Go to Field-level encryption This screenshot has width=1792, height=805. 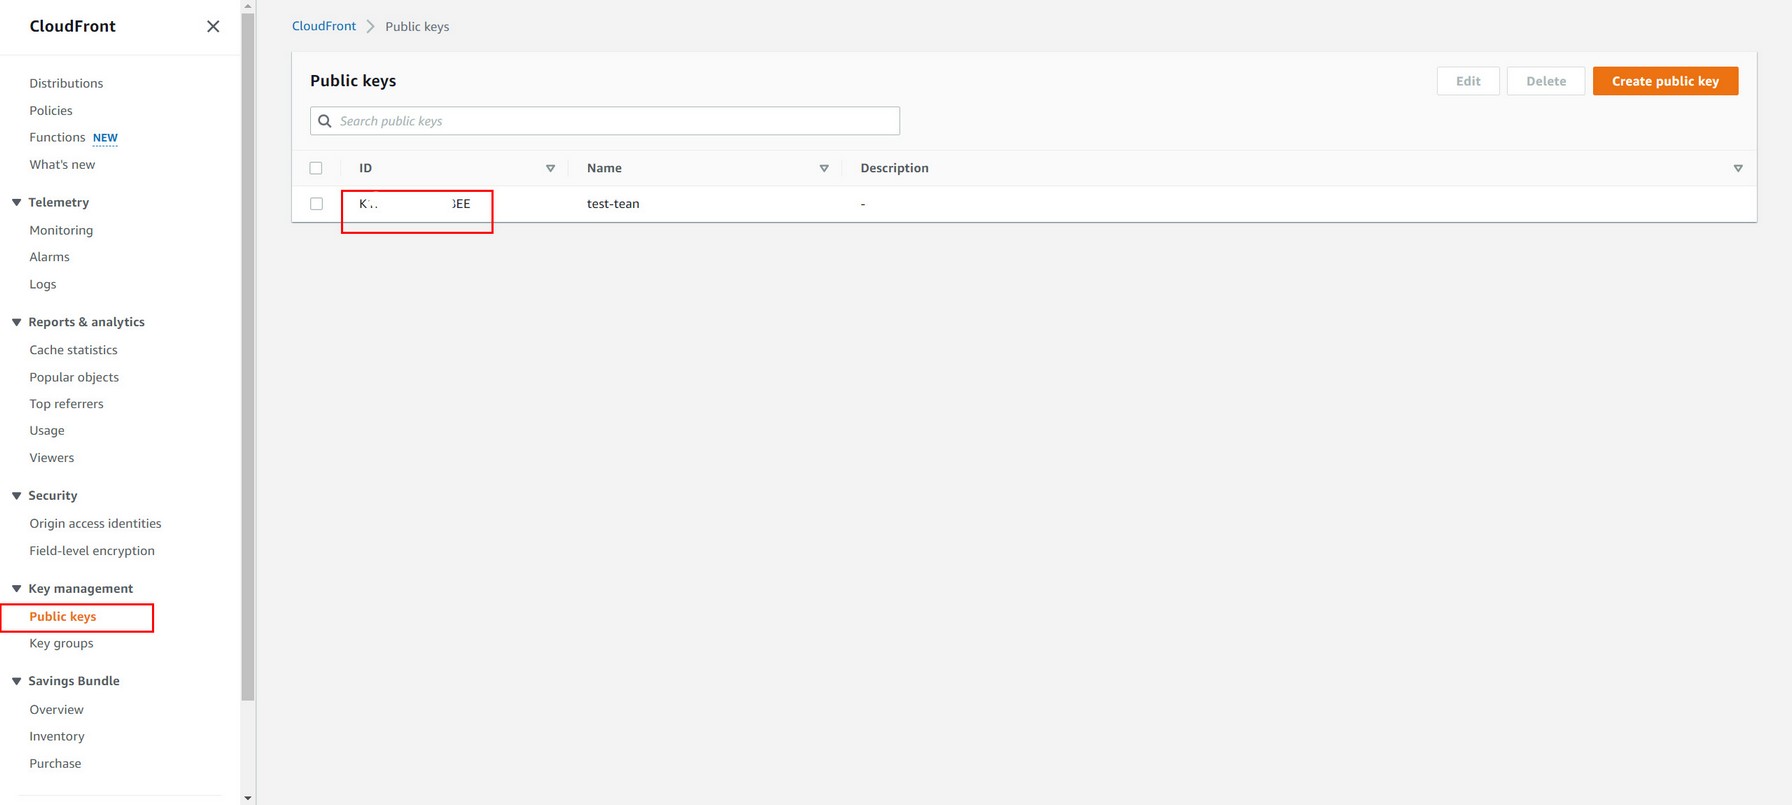[x=92, y=550]
